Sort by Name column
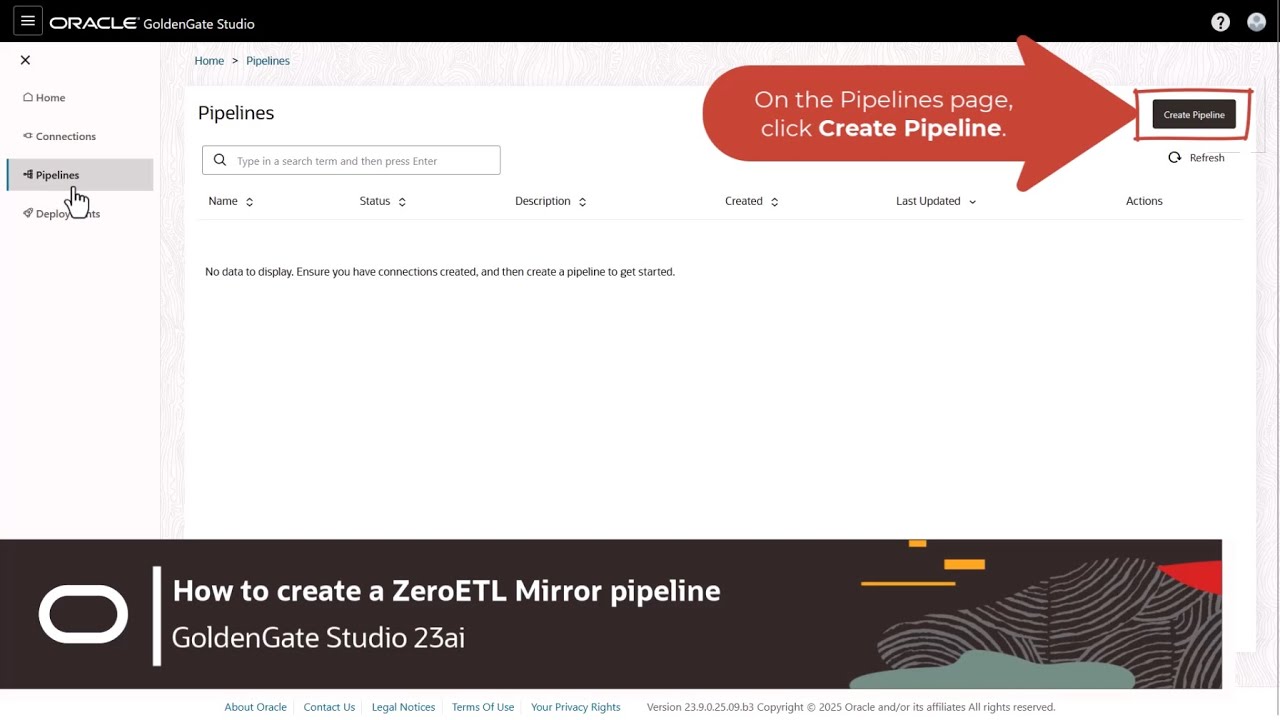This screenshot has width=1280, height=720. click(x=231, y=201)
